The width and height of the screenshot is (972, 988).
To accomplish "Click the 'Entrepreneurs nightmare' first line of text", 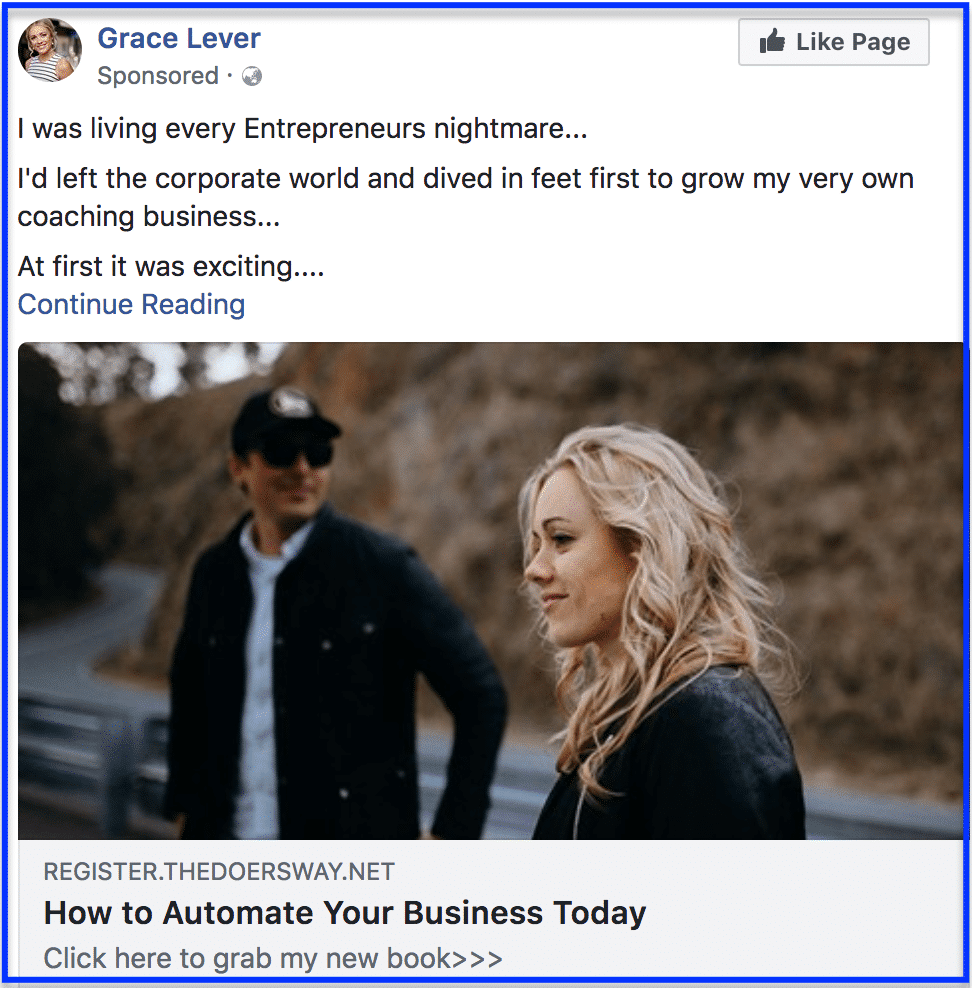I will coord(302,129).
